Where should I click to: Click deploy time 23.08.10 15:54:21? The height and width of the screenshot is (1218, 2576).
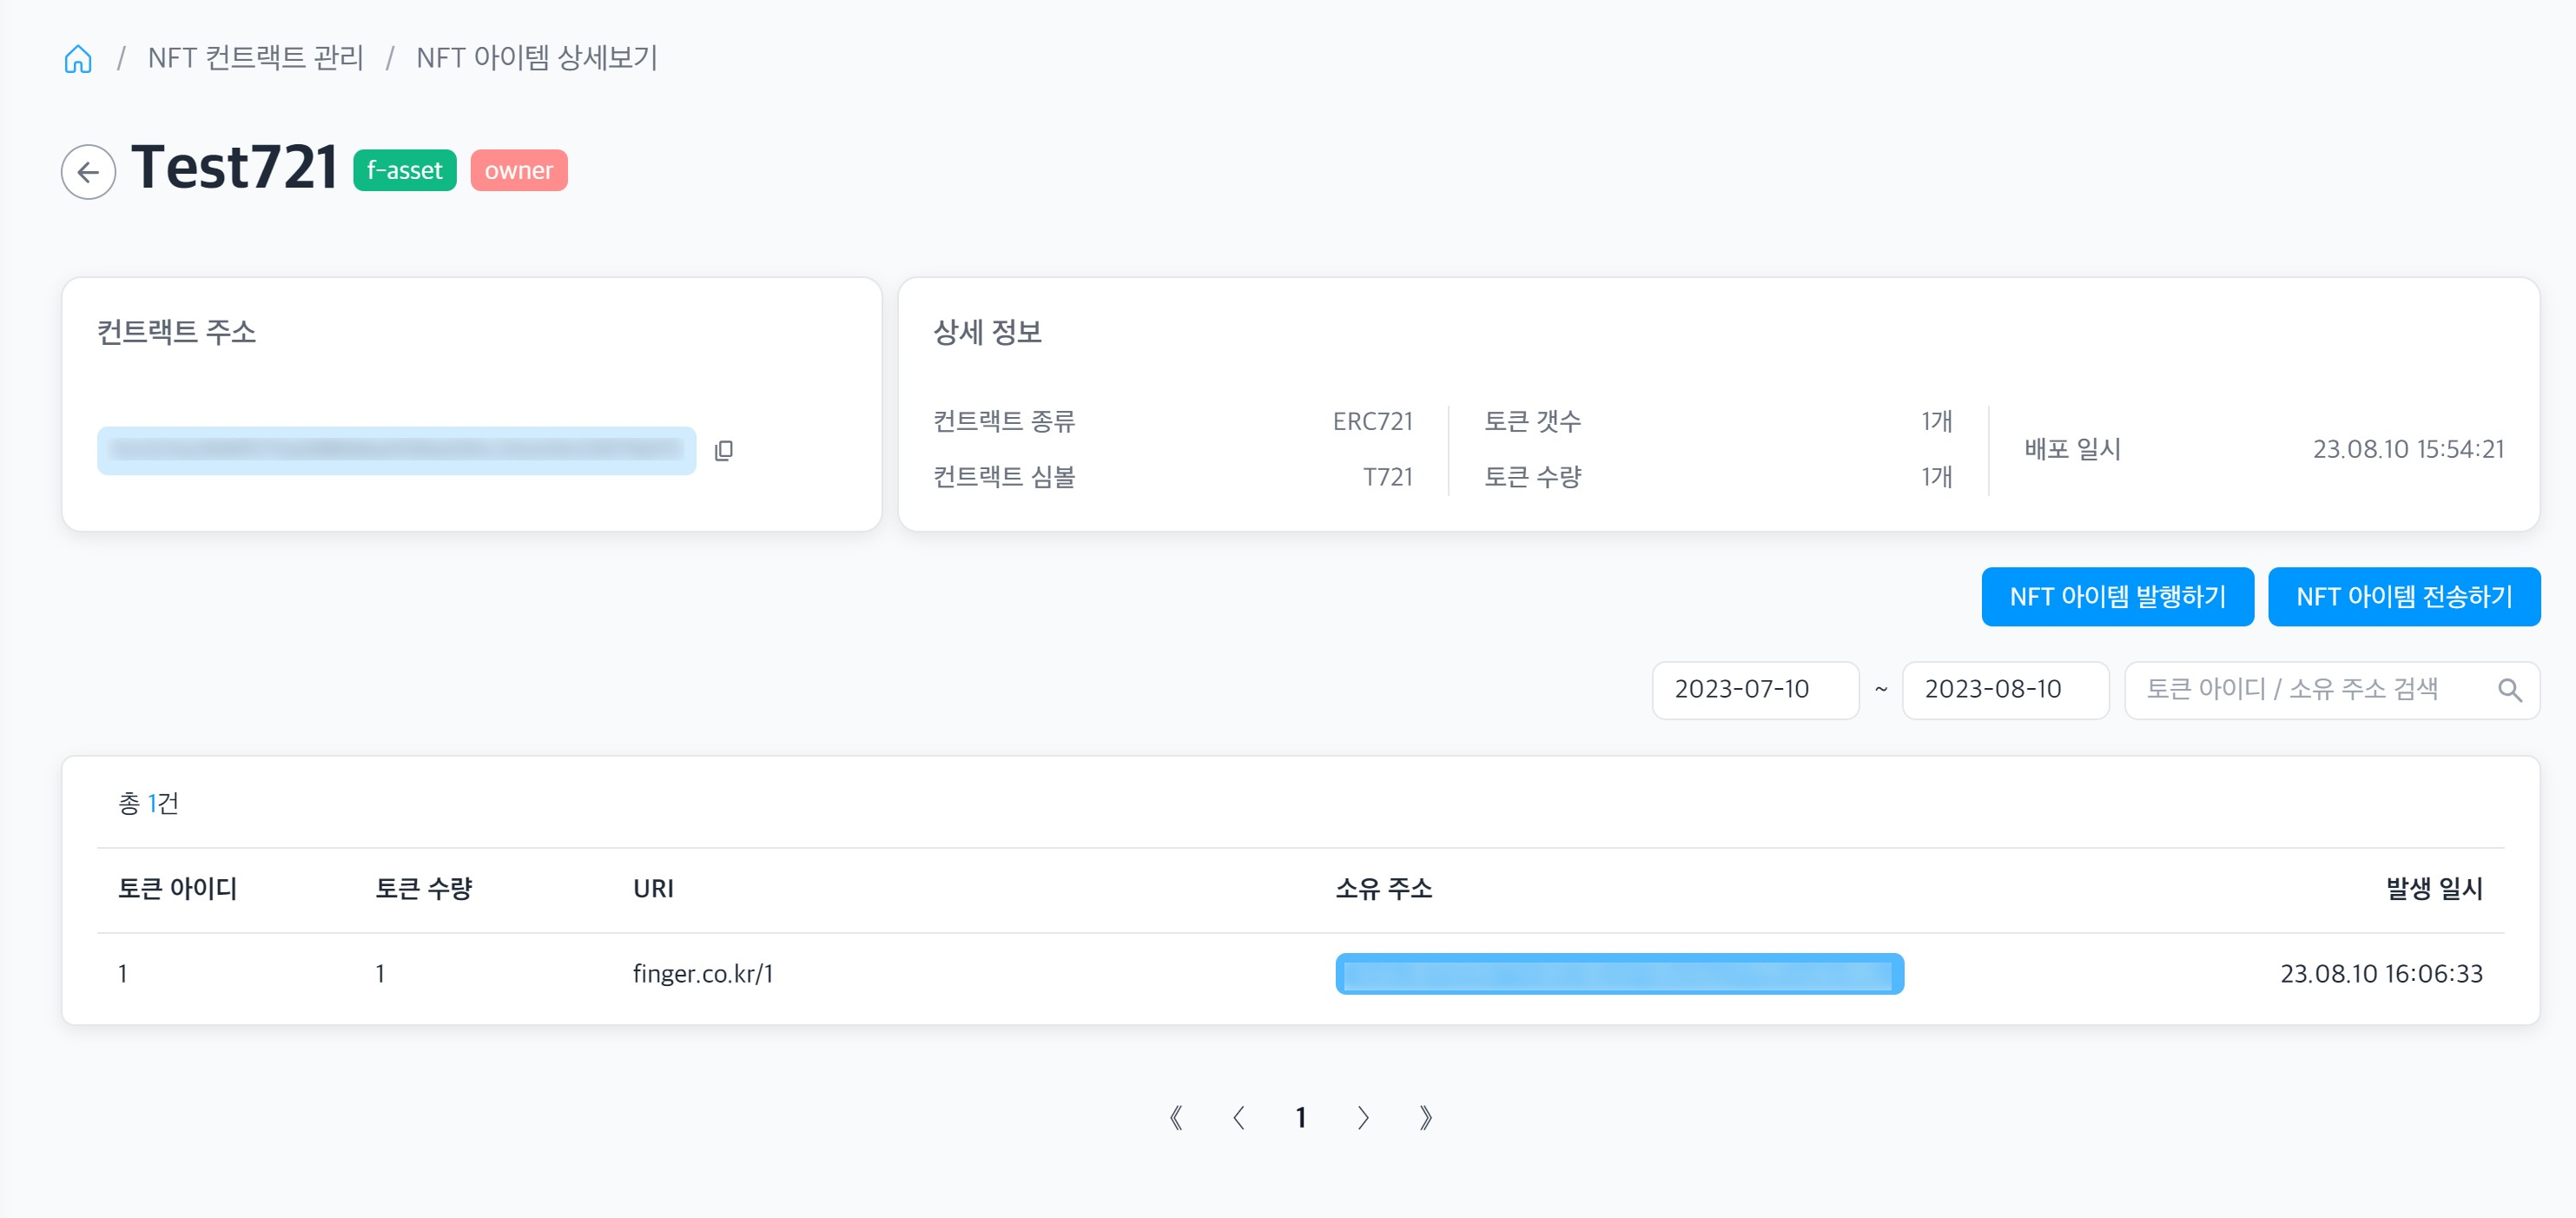(2408, 449)
